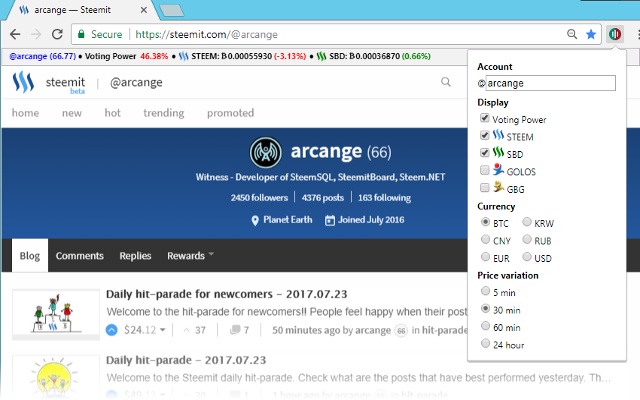Click the Planet Earth location pin icon

[x=255, y=221]
